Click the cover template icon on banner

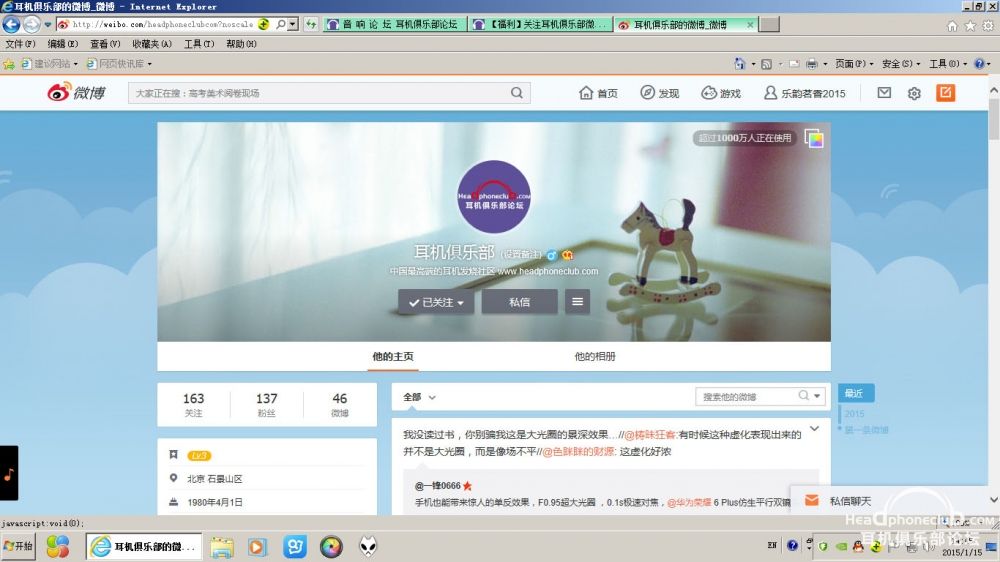coord(814,138)
